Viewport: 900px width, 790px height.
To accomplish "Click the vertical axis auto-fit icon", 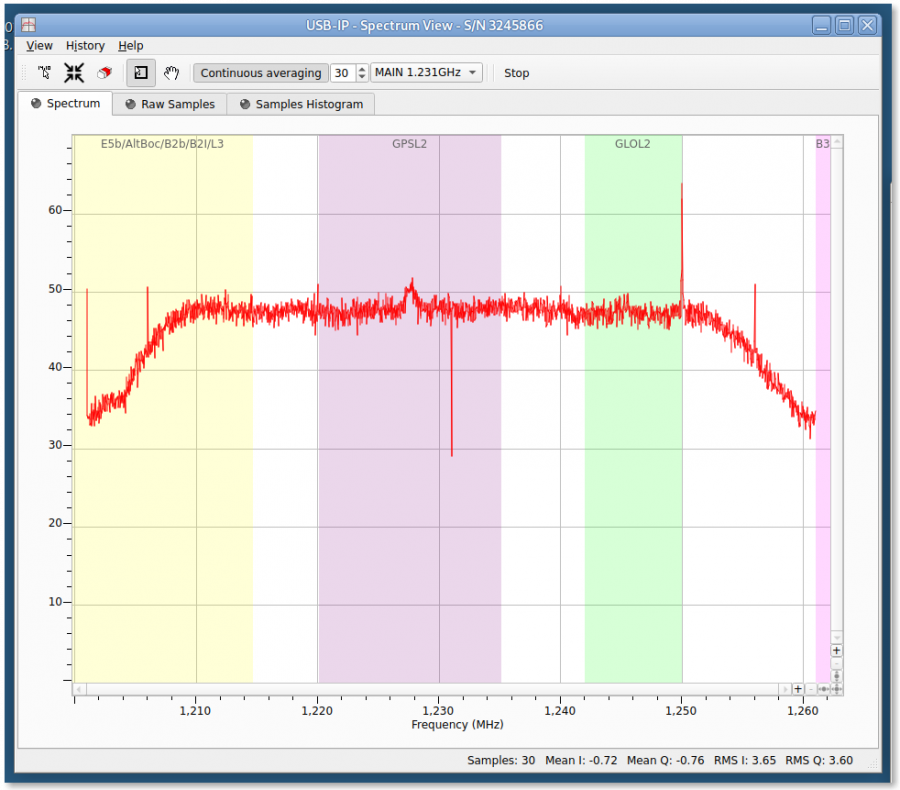I will point(836,676).
